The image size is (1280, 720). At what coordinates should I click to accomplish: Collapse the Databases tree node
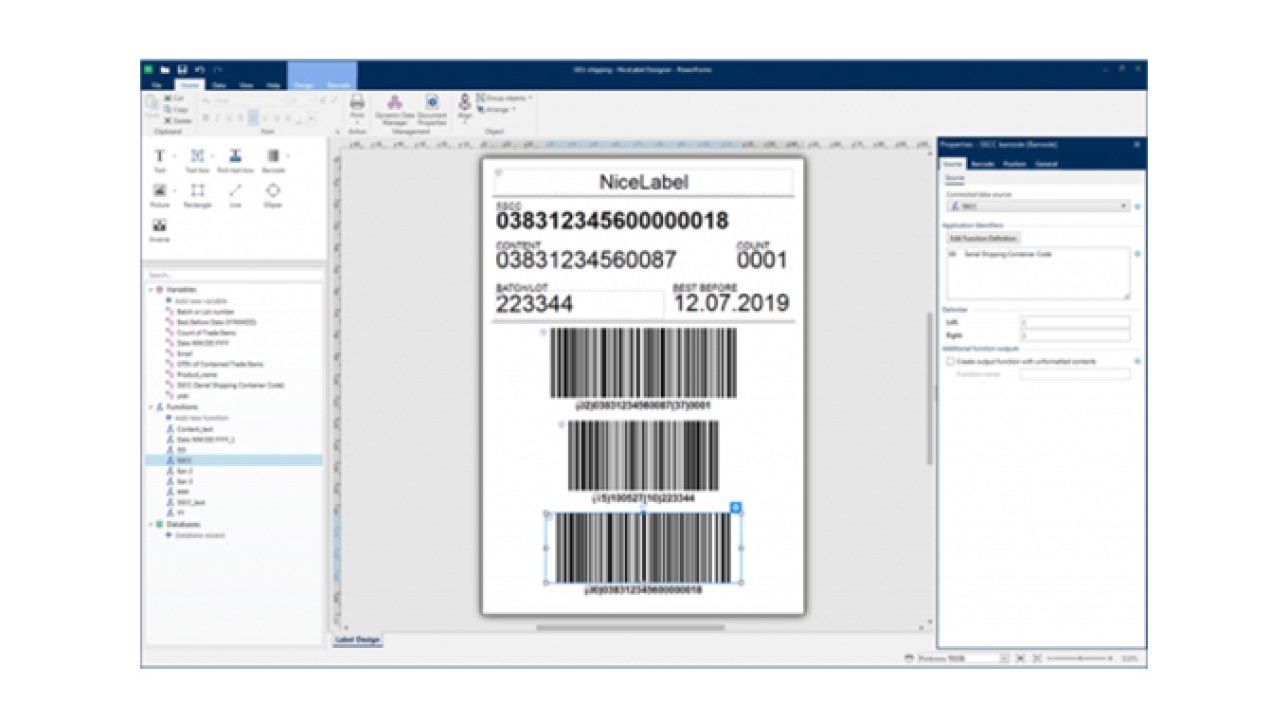[x=151, y=524]
